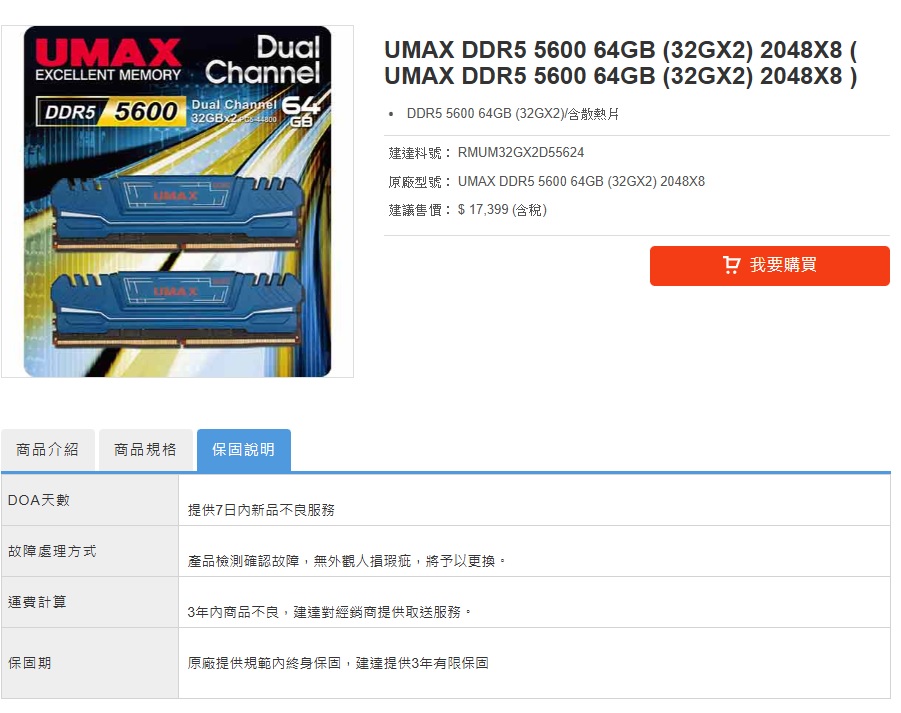Select the 保固說明 tab
The height and width of the screenshot is (713, 901).
pyautogui.click(x=244, y=450)
